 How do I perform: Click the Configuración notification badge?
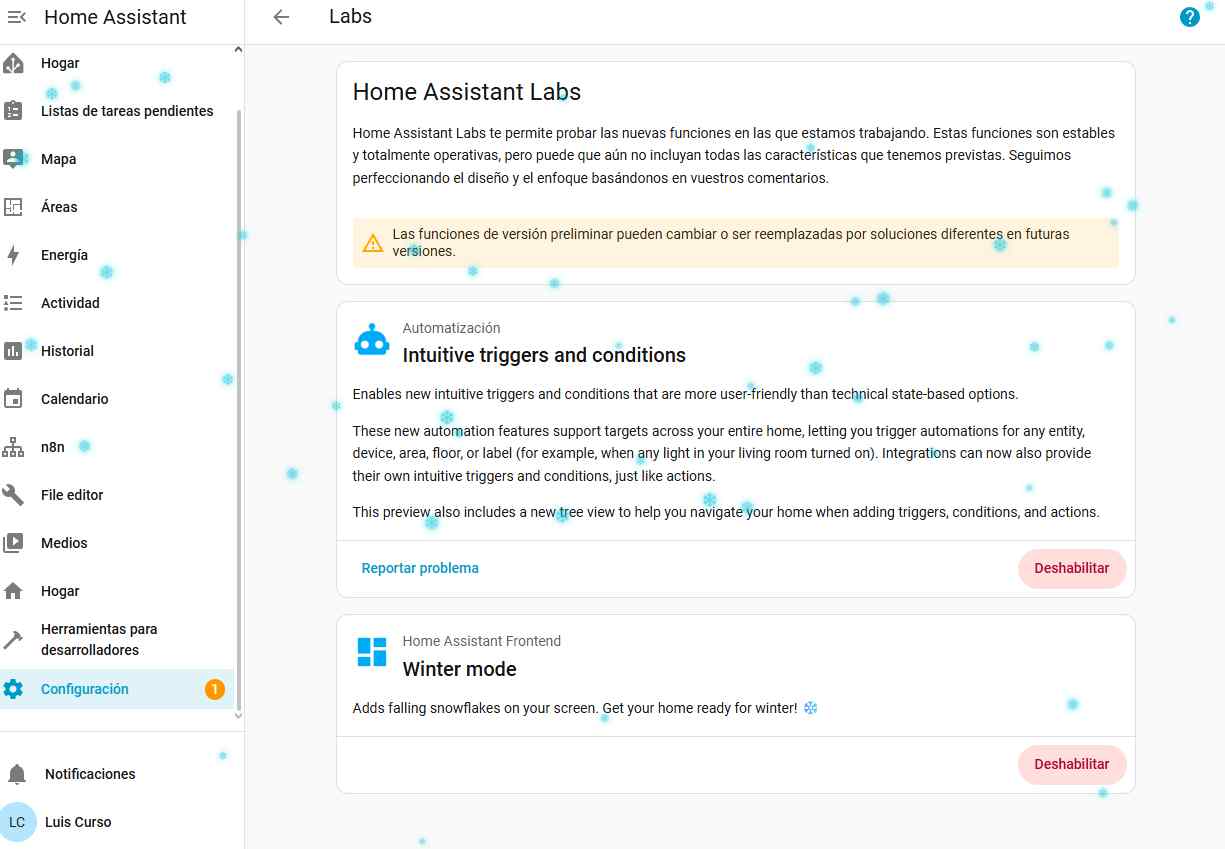click(214, 689)
